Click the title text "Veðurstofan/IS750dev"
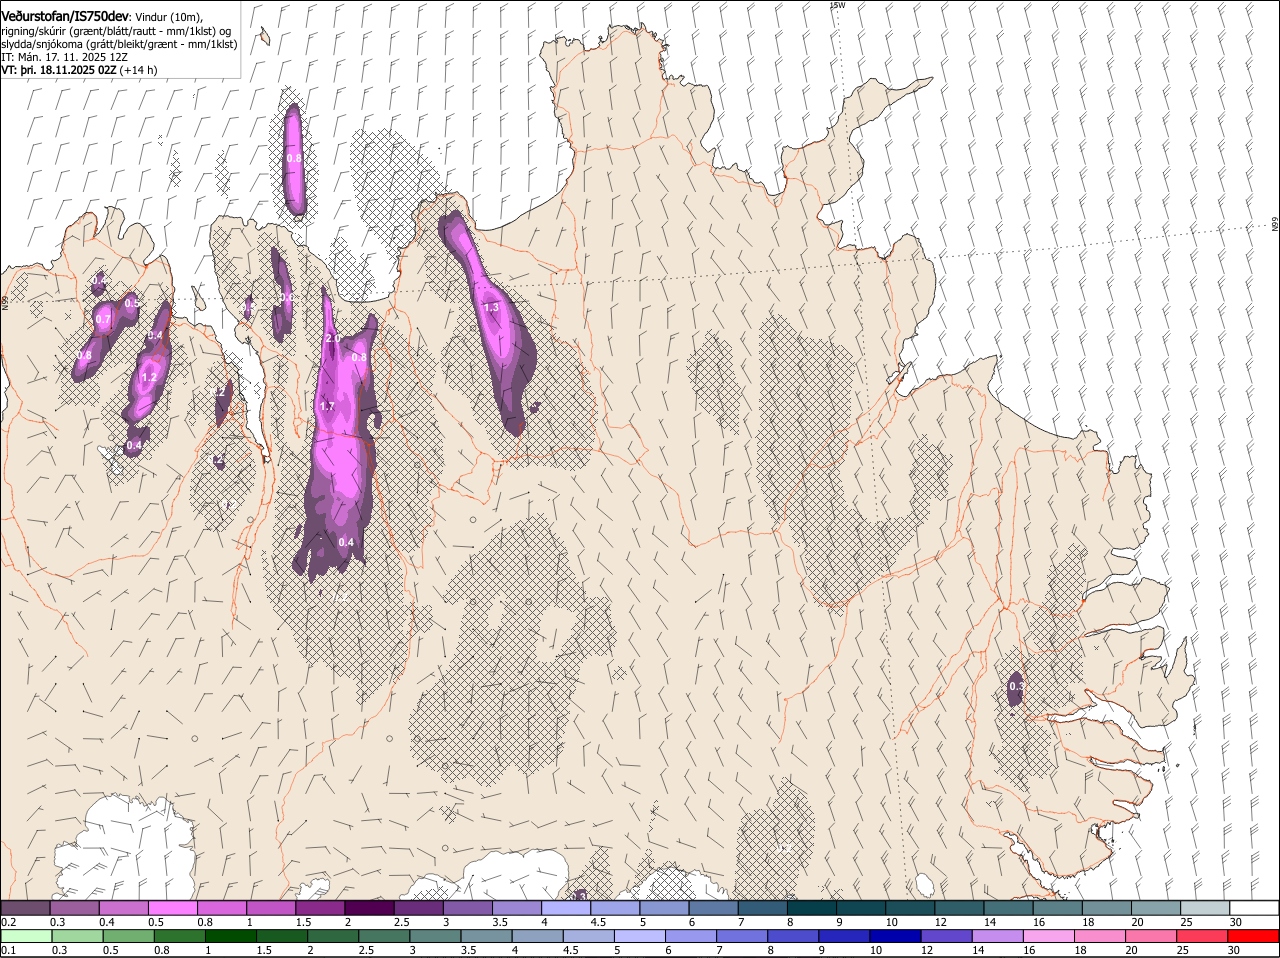 click(65, 16)
